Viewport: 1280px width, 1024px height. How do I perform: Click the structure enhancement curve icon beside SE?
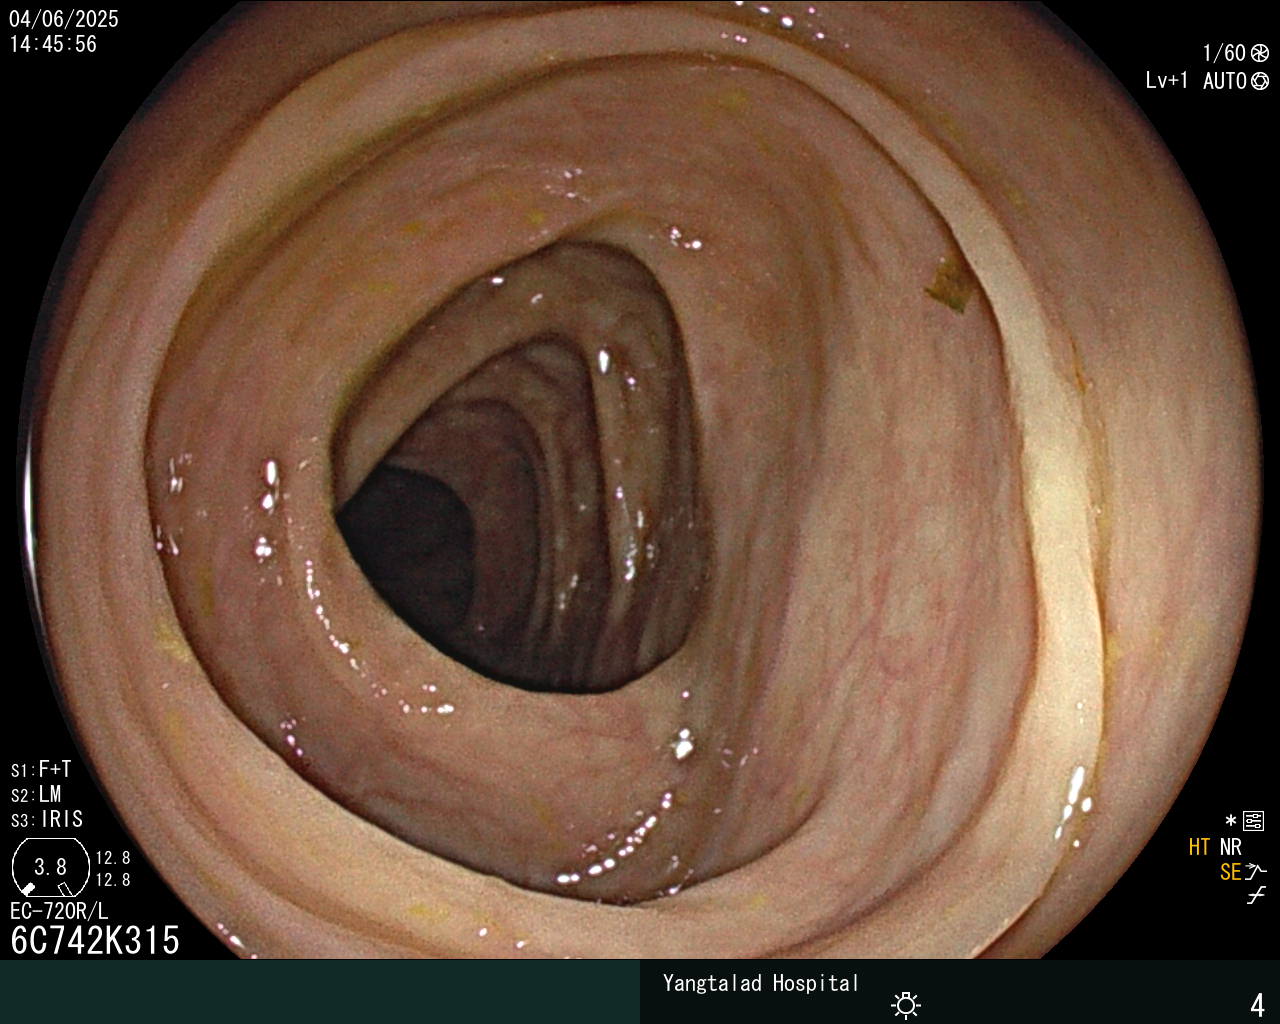tap(1256, 872)
